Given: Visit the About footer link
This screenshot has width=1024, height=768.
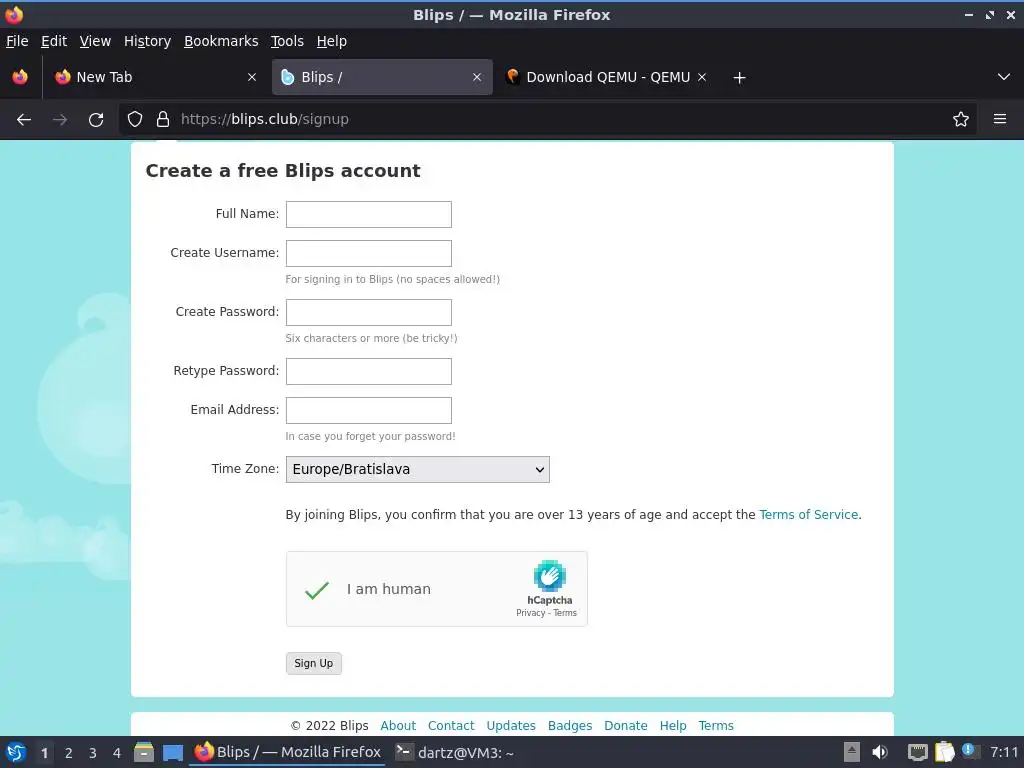Looking at the screenshot, I should click(398, 726).
